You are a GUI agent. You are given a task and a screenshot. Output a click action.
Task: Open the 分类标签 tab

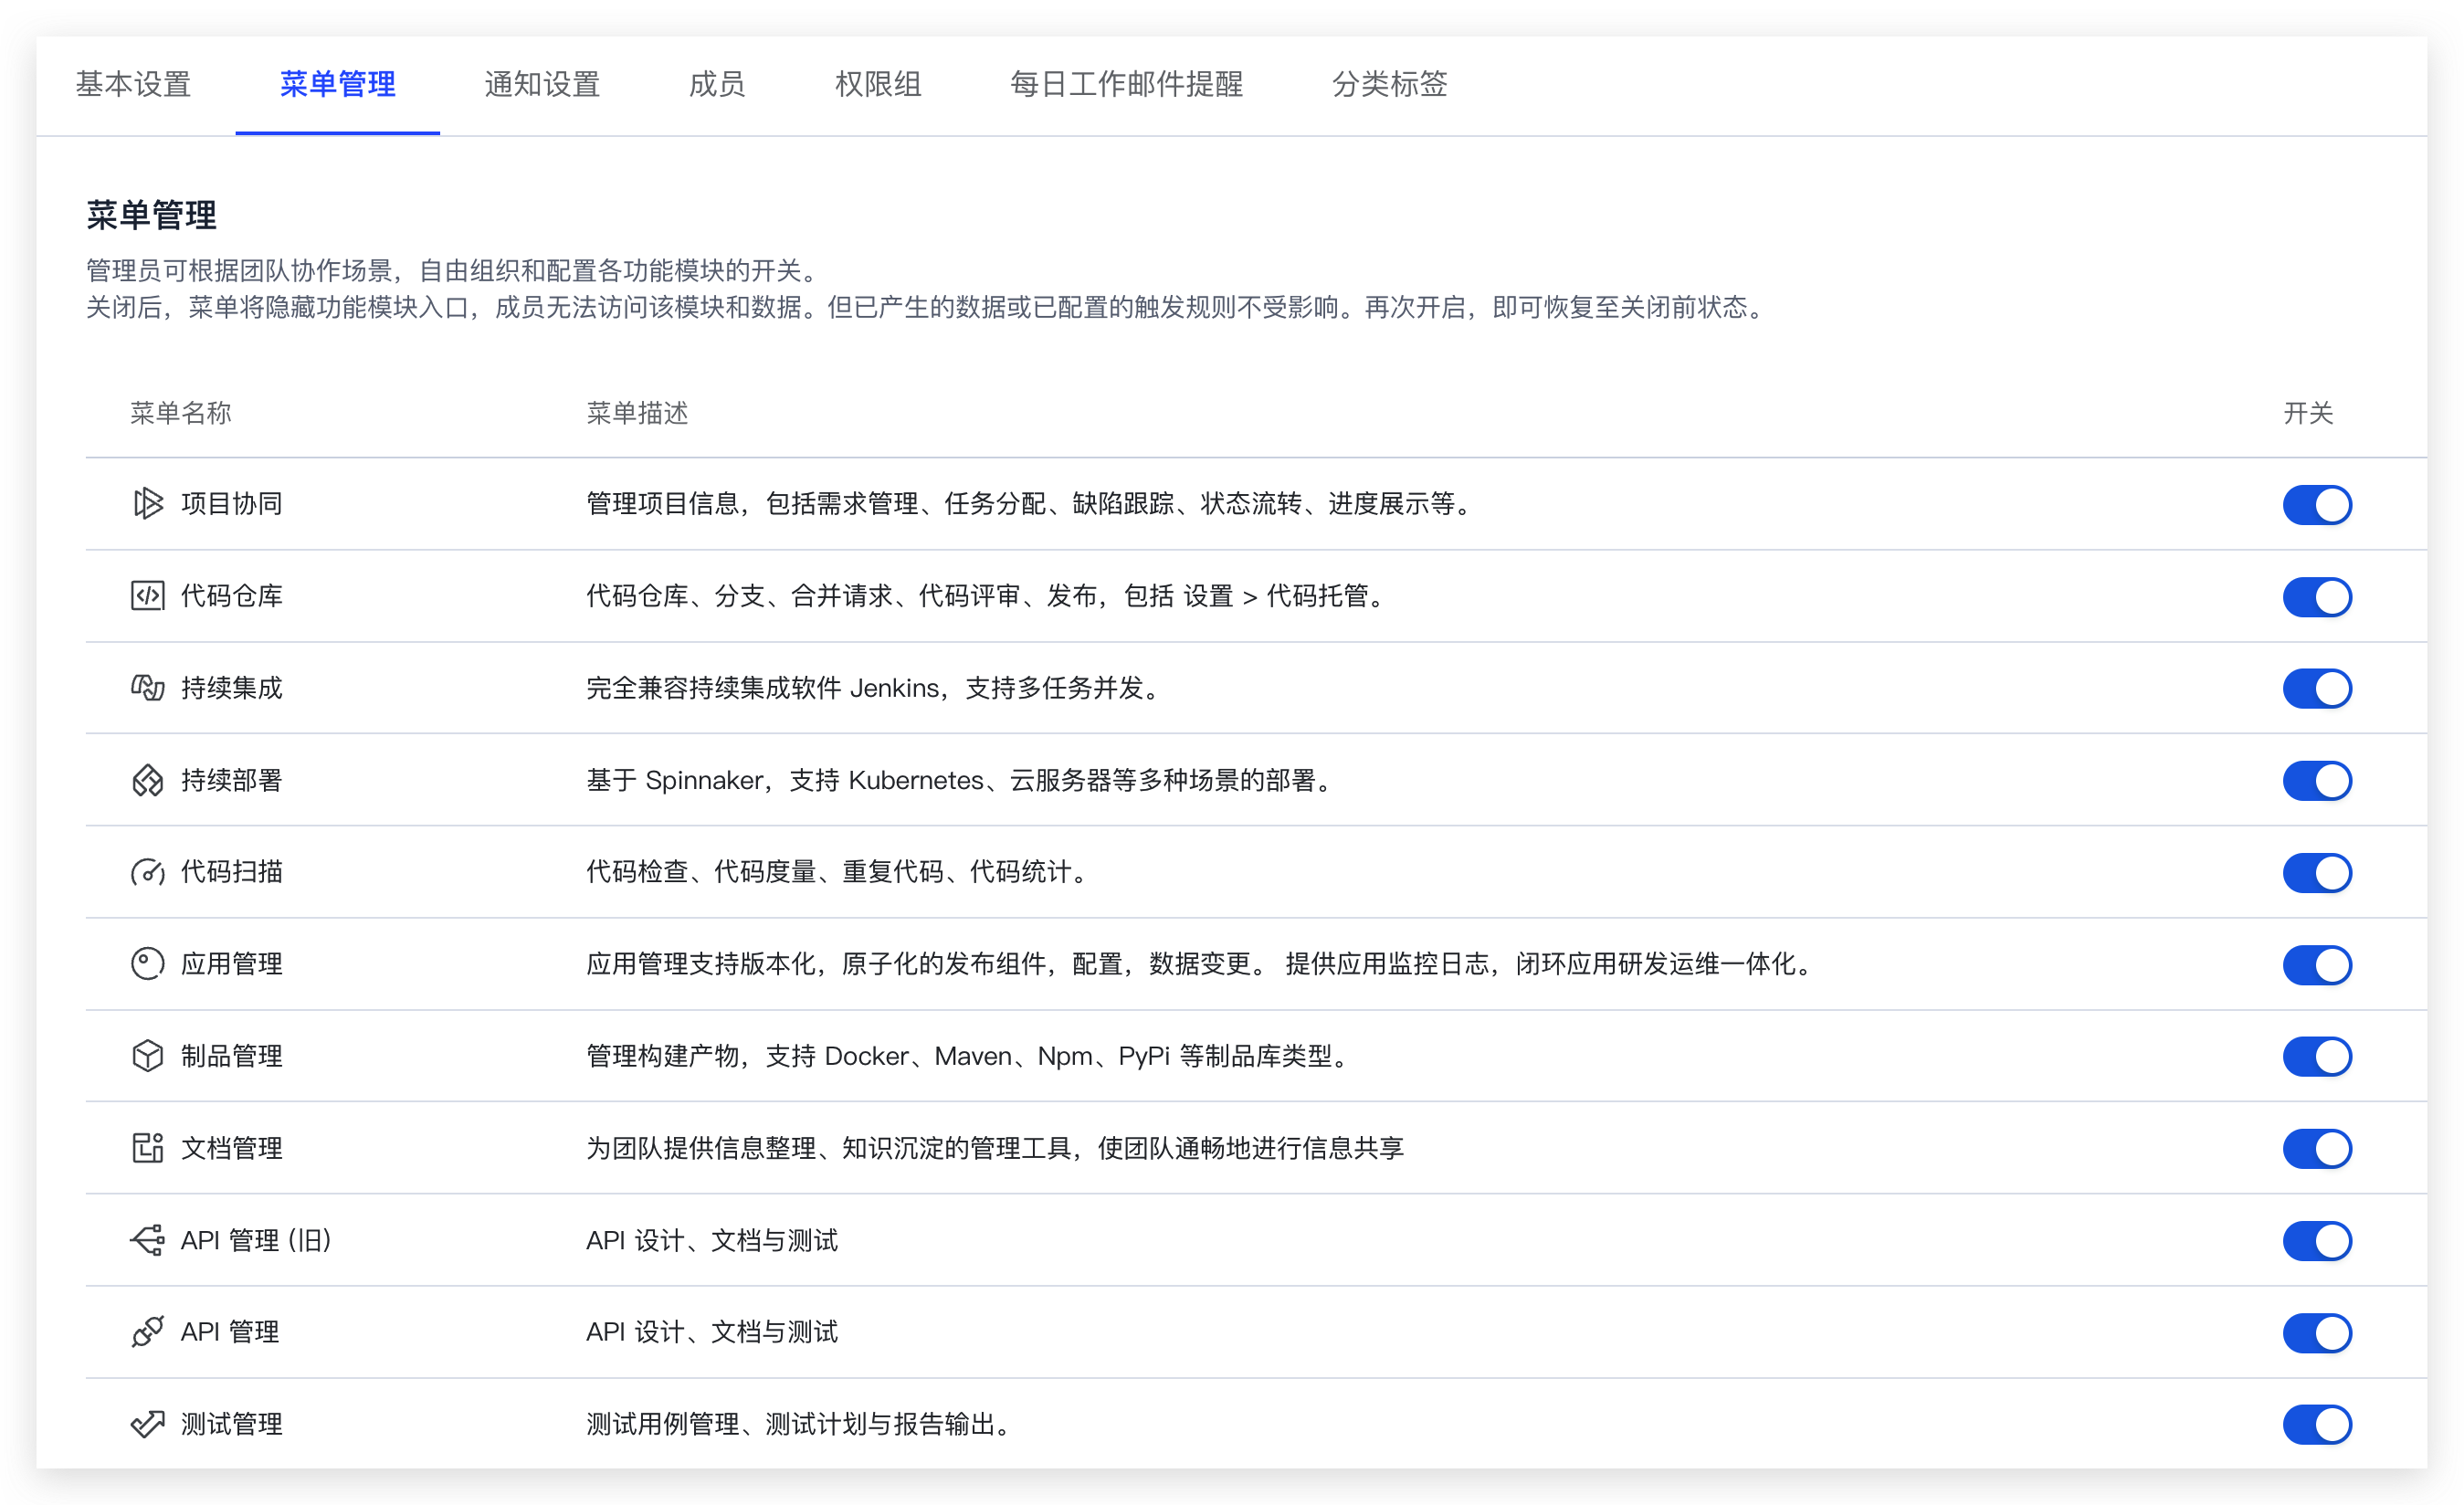pos(1390,84)
